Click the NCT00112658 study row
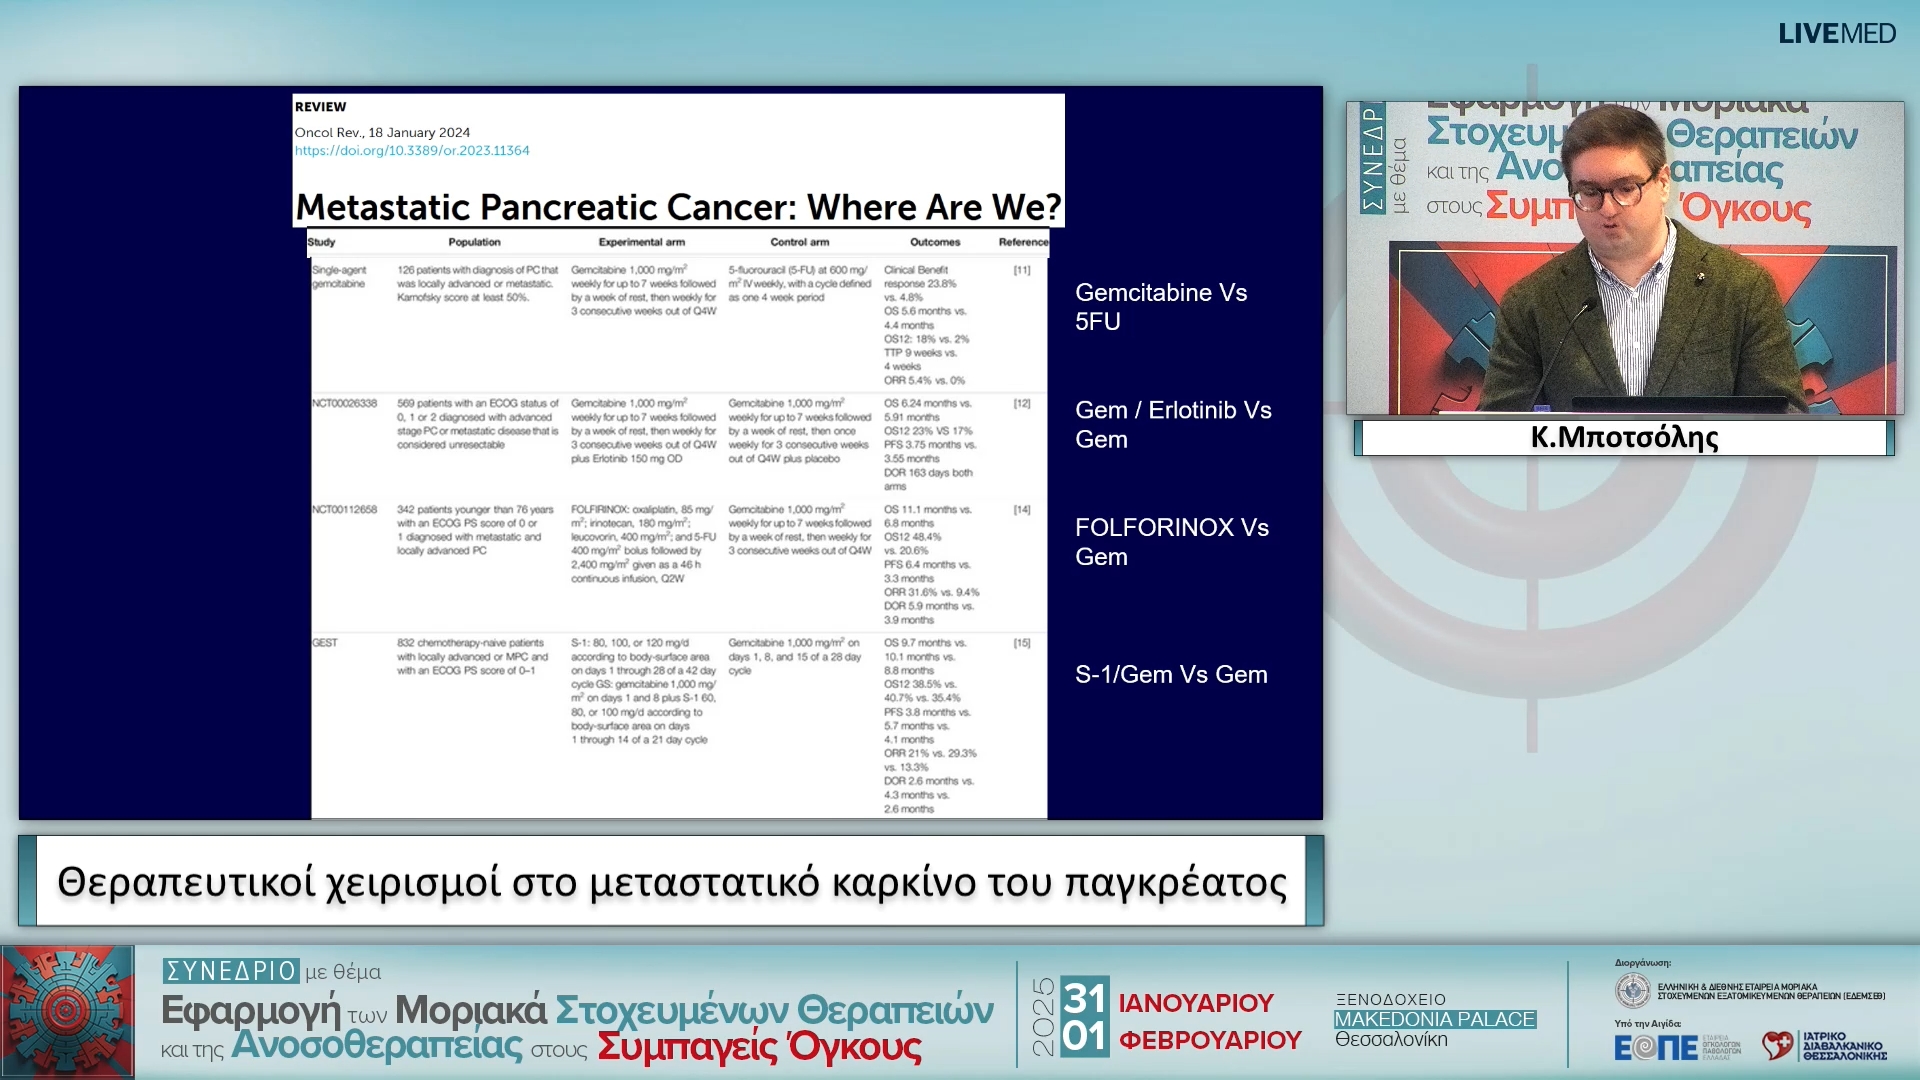1920x1080 pixels. [344, 510]
